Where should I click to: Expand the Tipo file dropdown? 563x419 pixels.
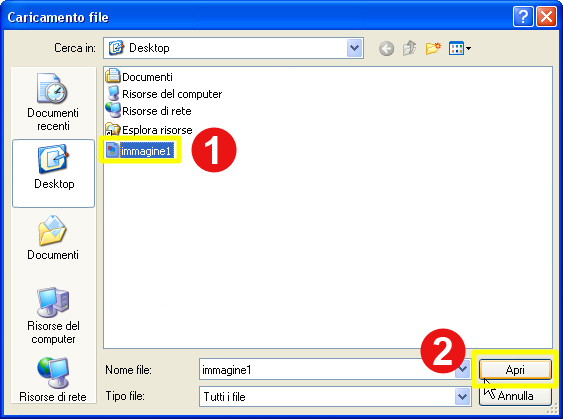tap(462, 396)
